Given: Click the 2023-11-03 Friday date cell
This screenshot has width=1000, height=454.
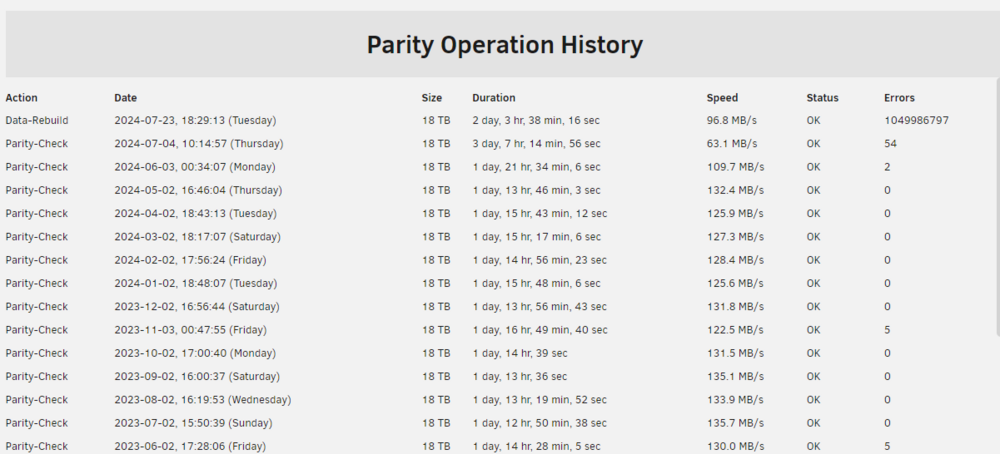Looking at the screenshot, I should [191, 330].
